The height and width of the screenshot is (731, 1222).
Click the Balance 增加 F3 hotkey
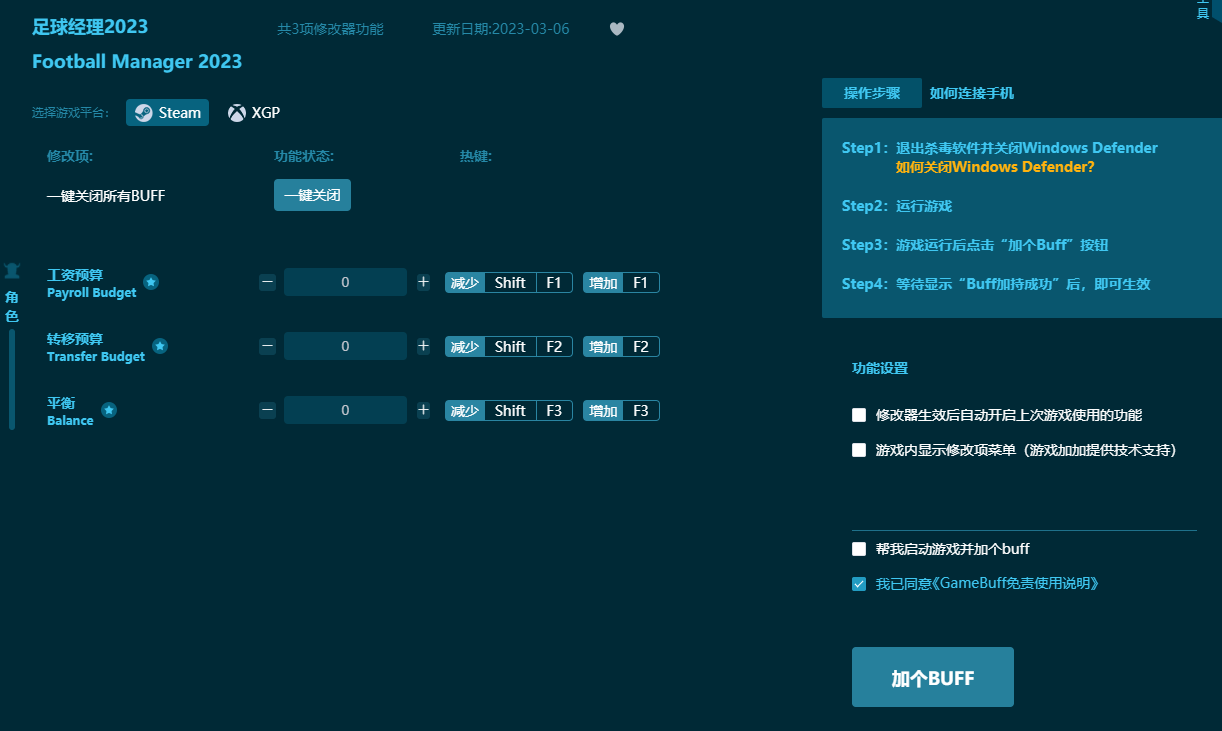tap(621, 410)
